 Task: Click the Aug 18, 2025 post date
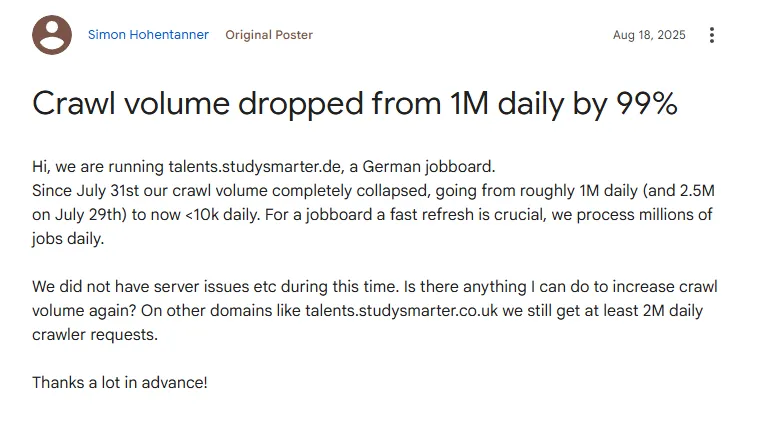649,35
